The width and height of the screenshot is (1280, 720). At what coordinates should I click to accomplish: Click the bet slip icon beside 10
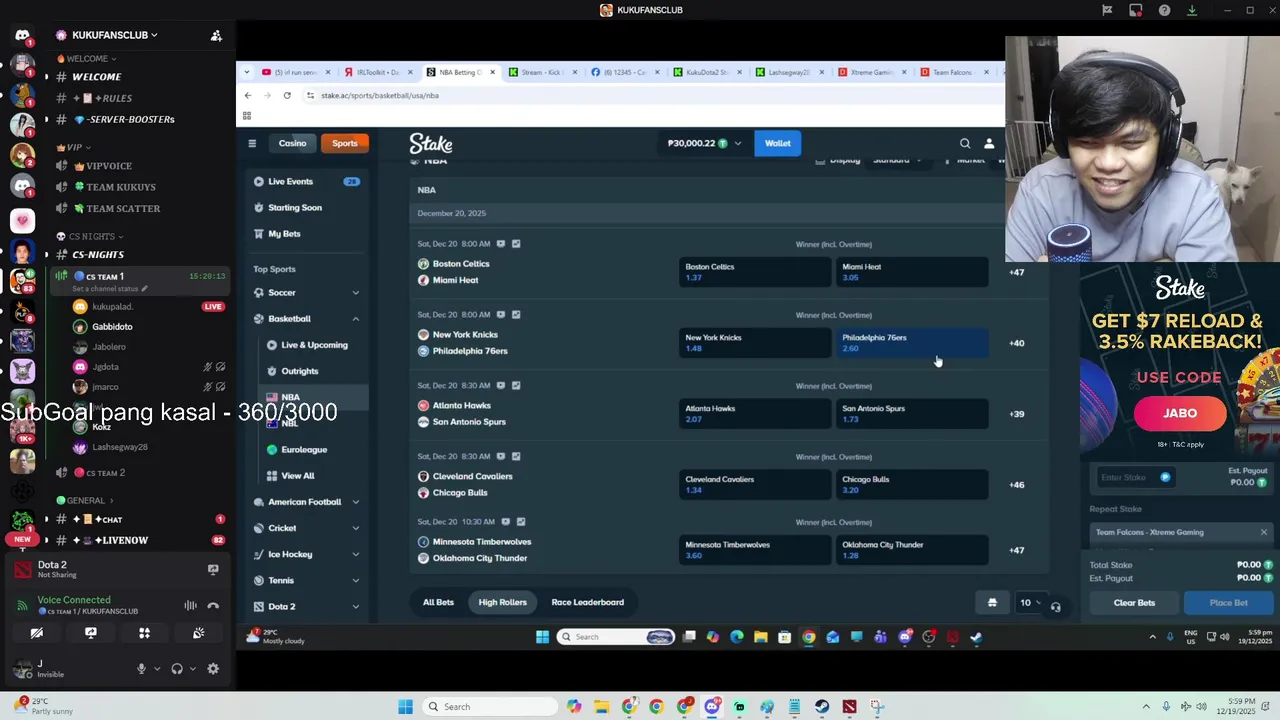(992, 603)
